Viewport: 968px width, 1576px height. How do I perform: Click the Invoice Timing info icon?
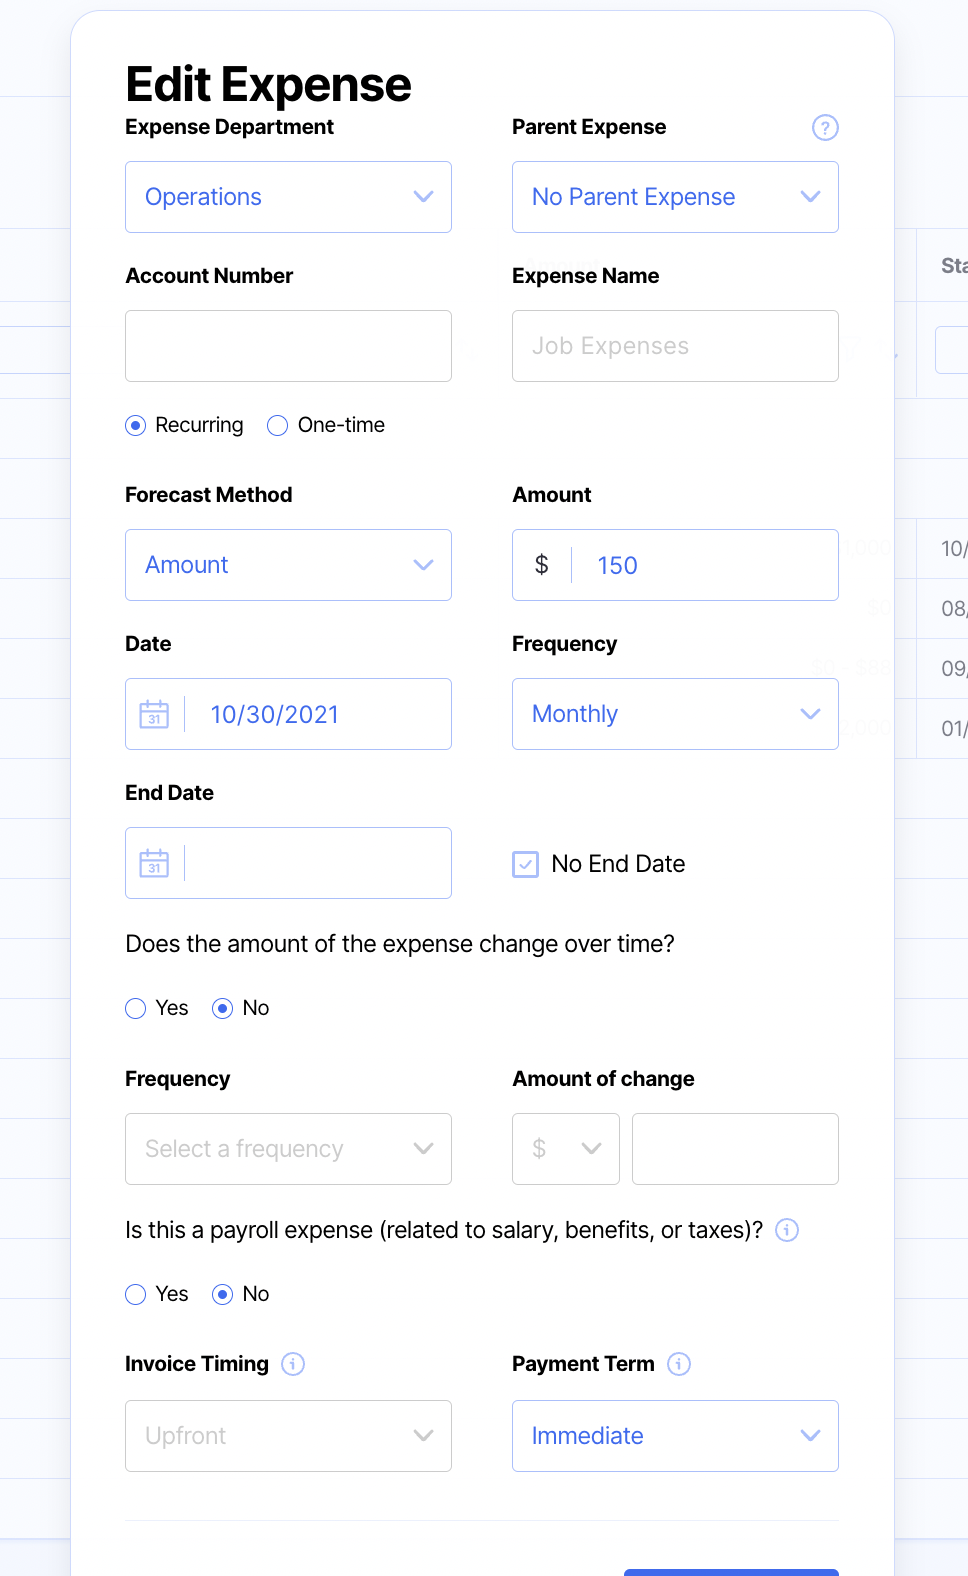293,1364
